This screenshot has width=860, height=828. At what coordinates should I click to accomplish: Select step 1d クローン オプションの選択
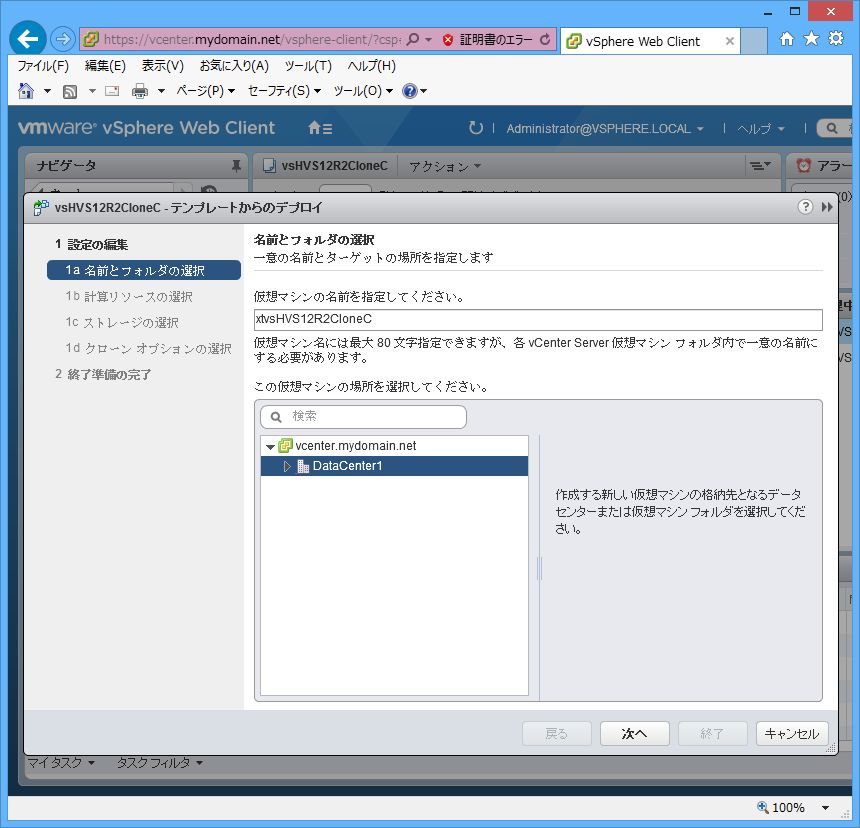coord(148,348)
